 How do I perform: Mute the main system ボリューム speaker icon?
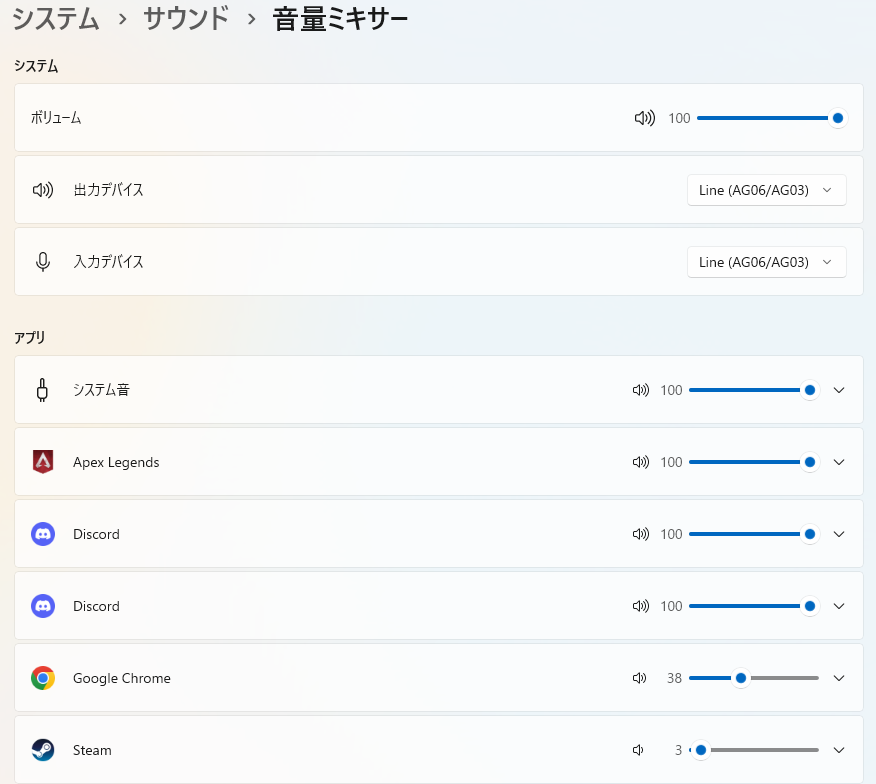(644, 118)
